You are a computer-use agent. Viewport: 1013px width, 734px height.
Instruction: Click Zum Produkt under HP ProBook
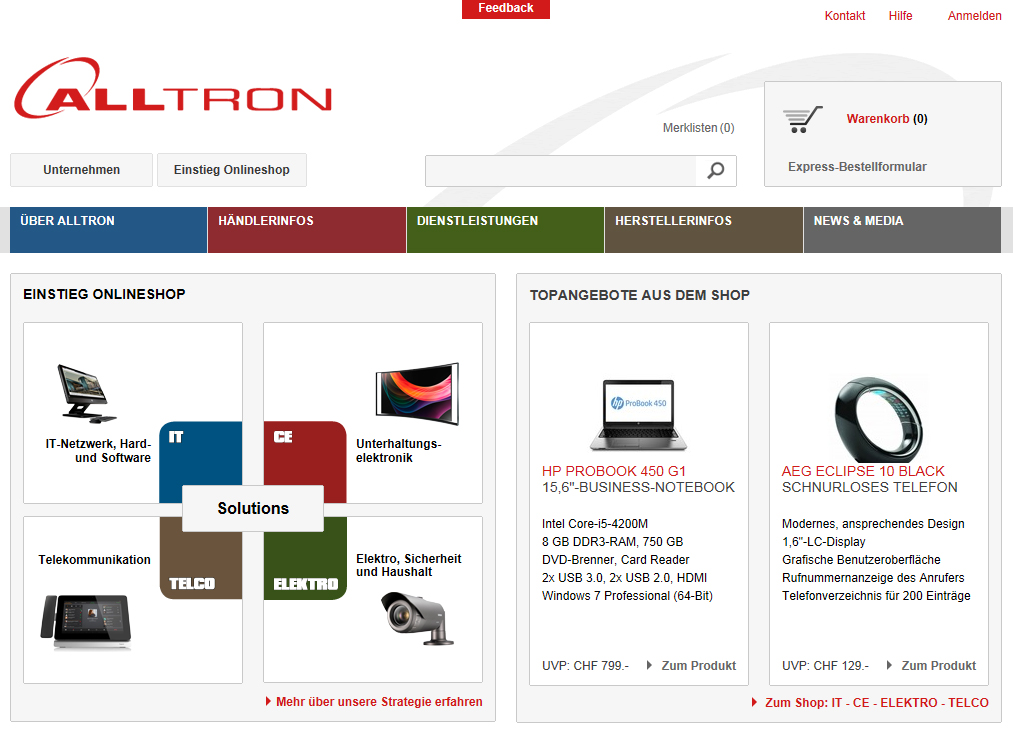pos(698,666)
